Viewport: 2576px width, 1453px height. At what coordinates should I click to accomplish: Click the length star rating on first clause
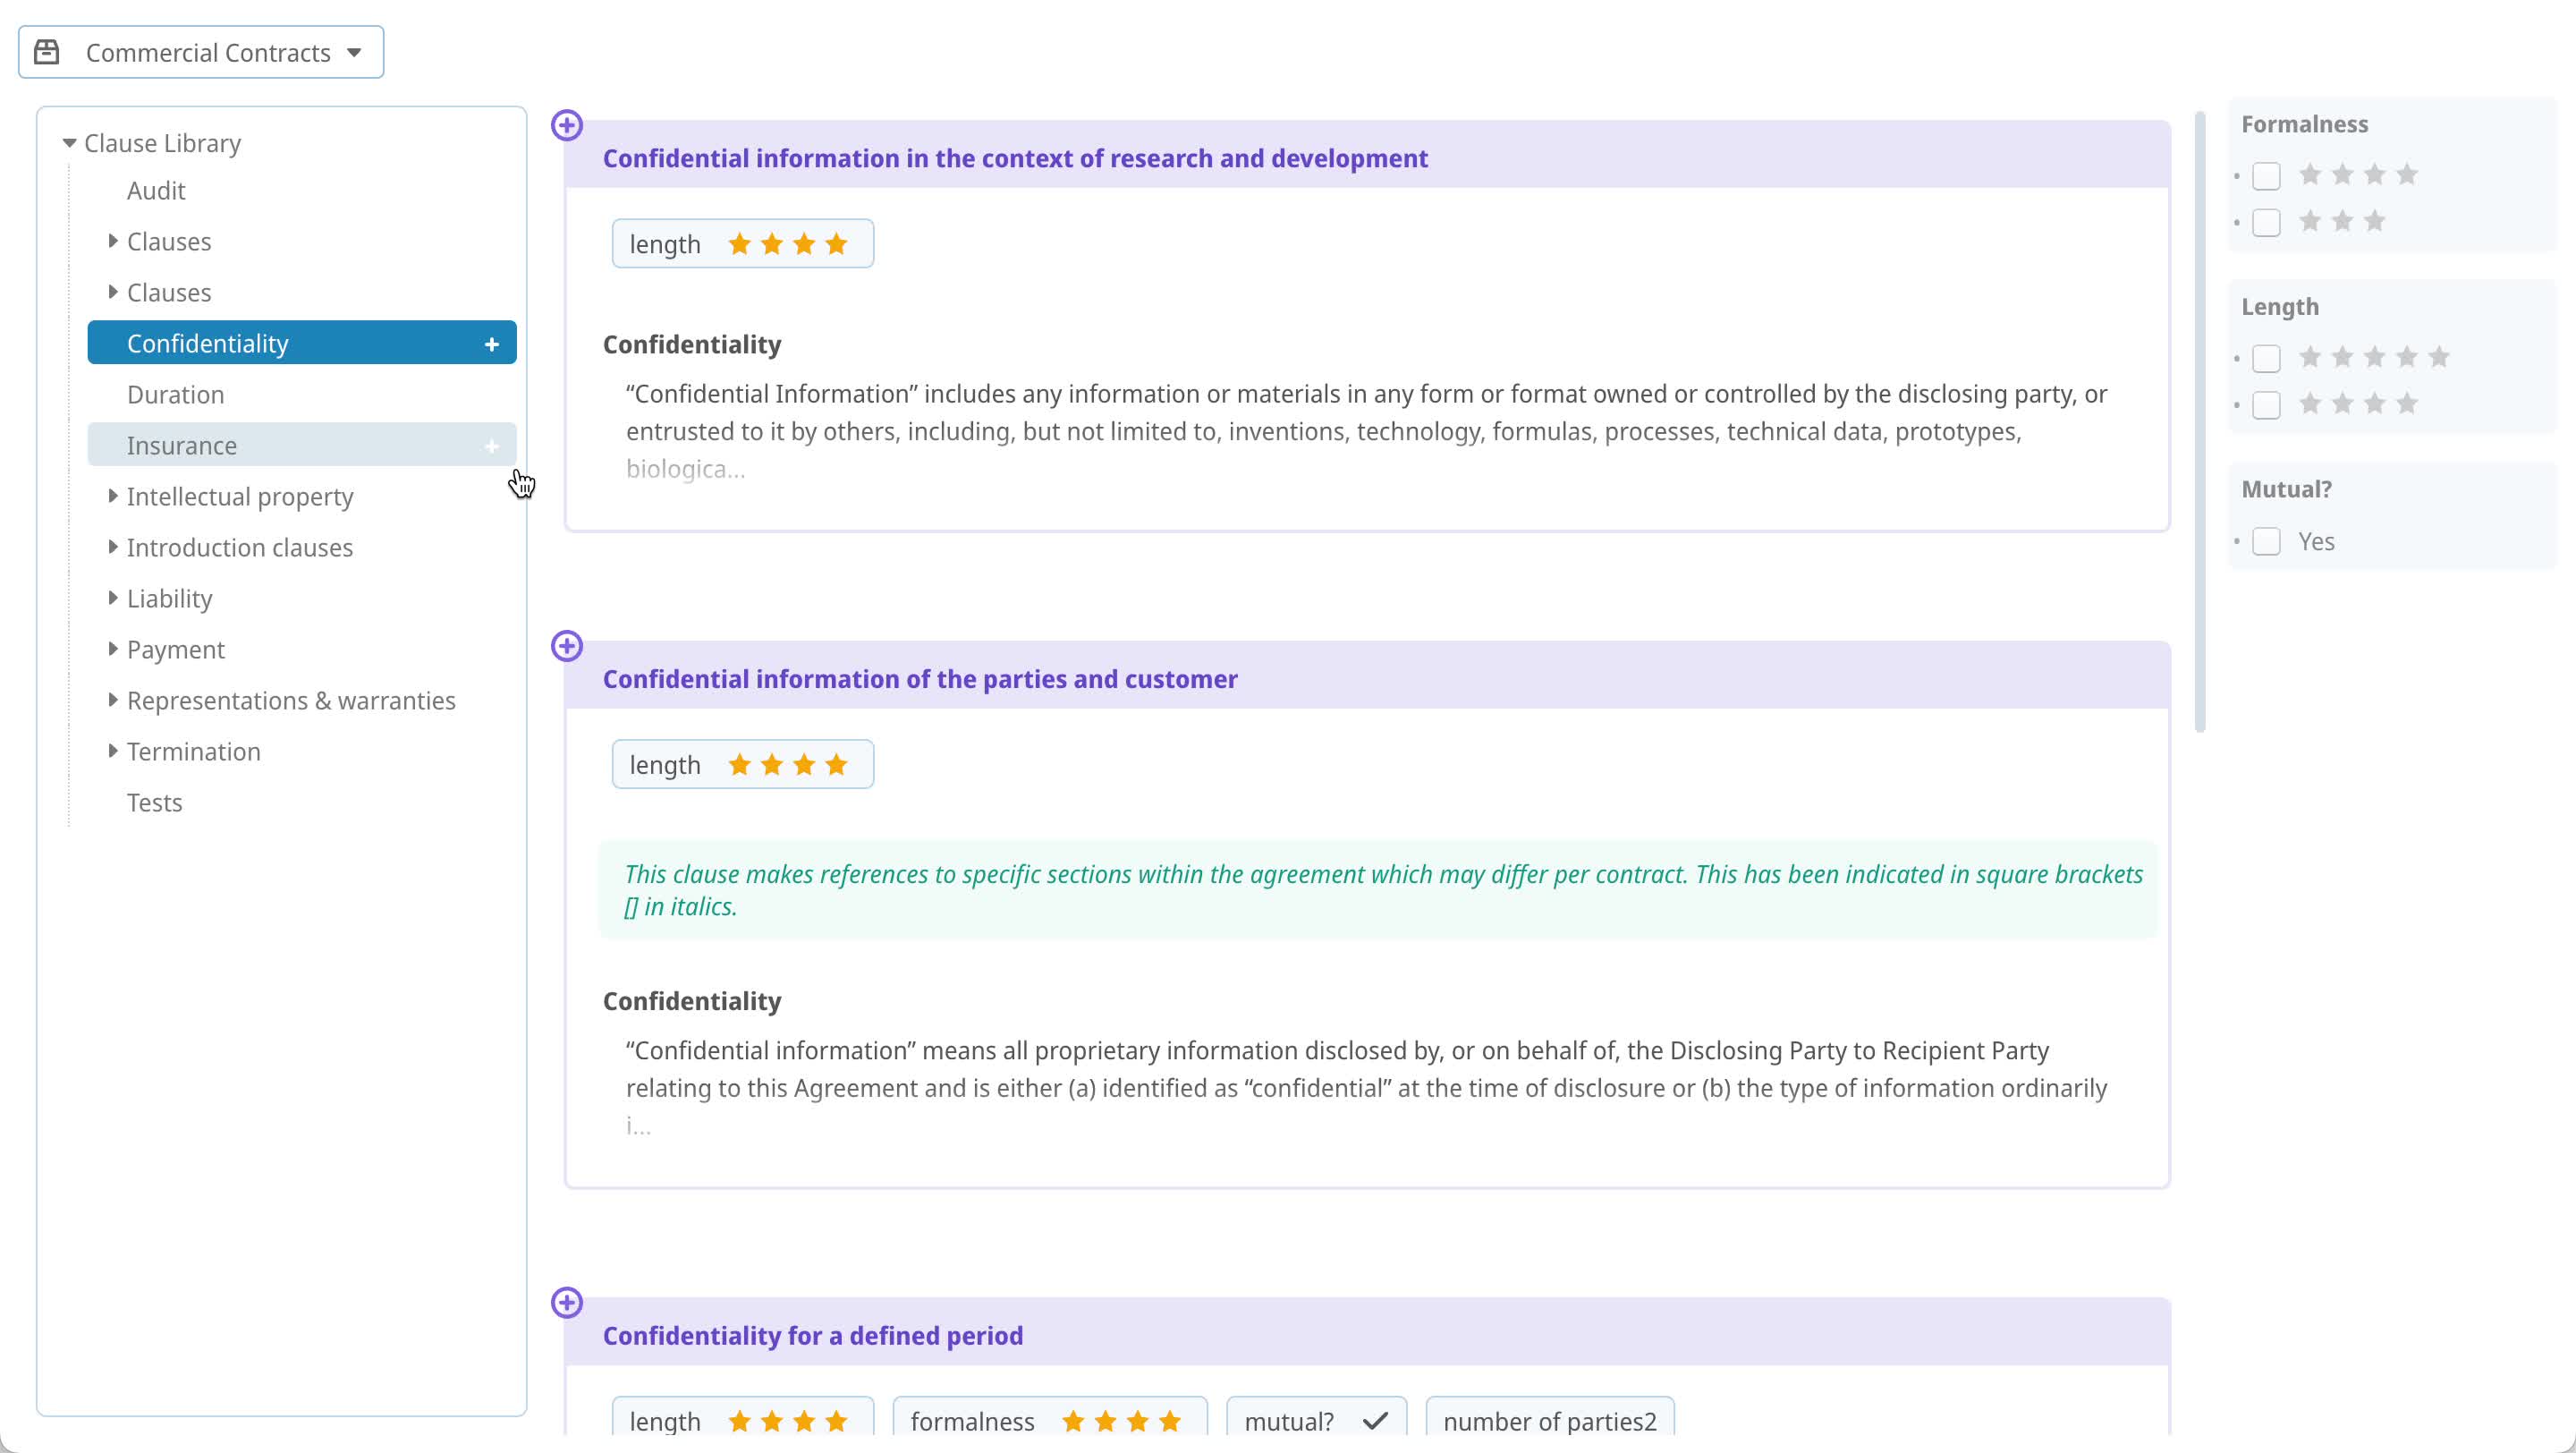pos(788,244)
